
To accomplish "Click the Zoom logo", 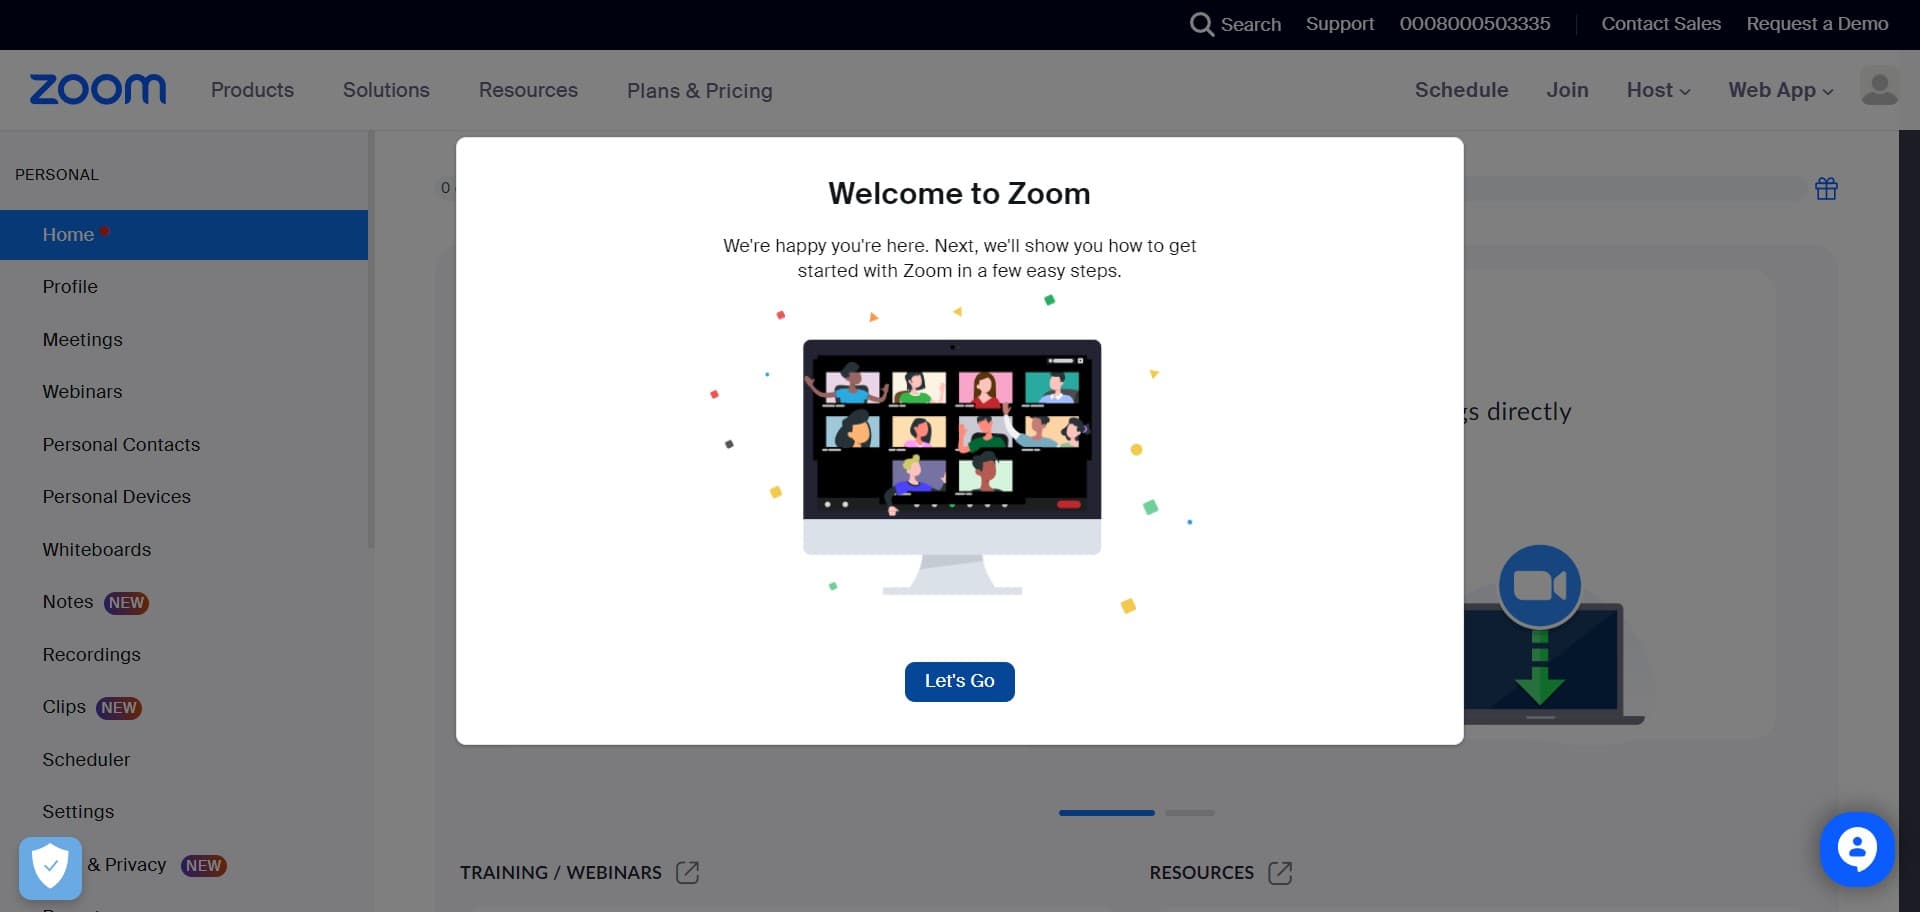I will [x=96, y=89].
